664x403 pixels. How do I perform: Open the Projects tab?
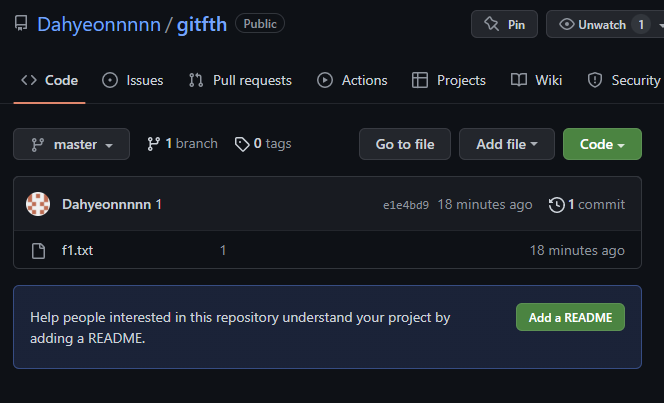(449, 80)
